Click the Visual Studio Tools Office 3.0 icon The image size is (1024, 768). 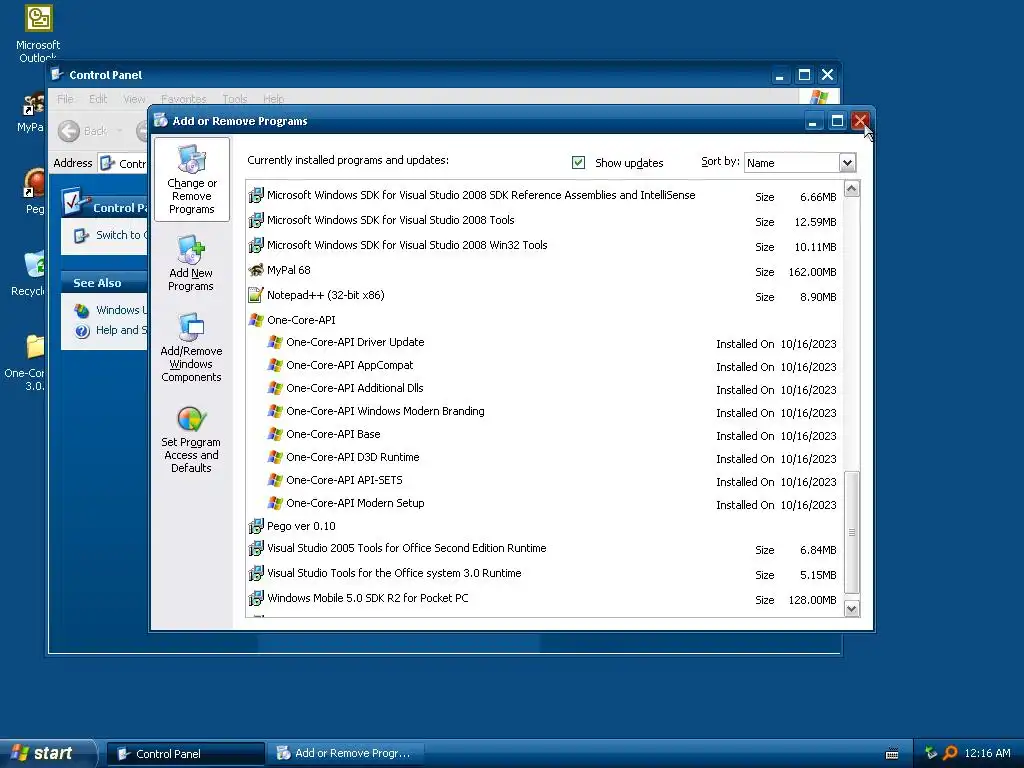pos(256,573)
